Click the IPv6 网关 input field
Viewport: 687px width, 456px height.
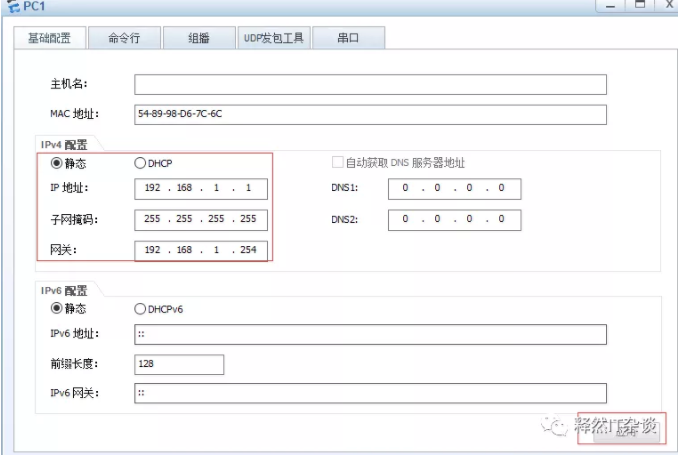click(x=370, y=393)
